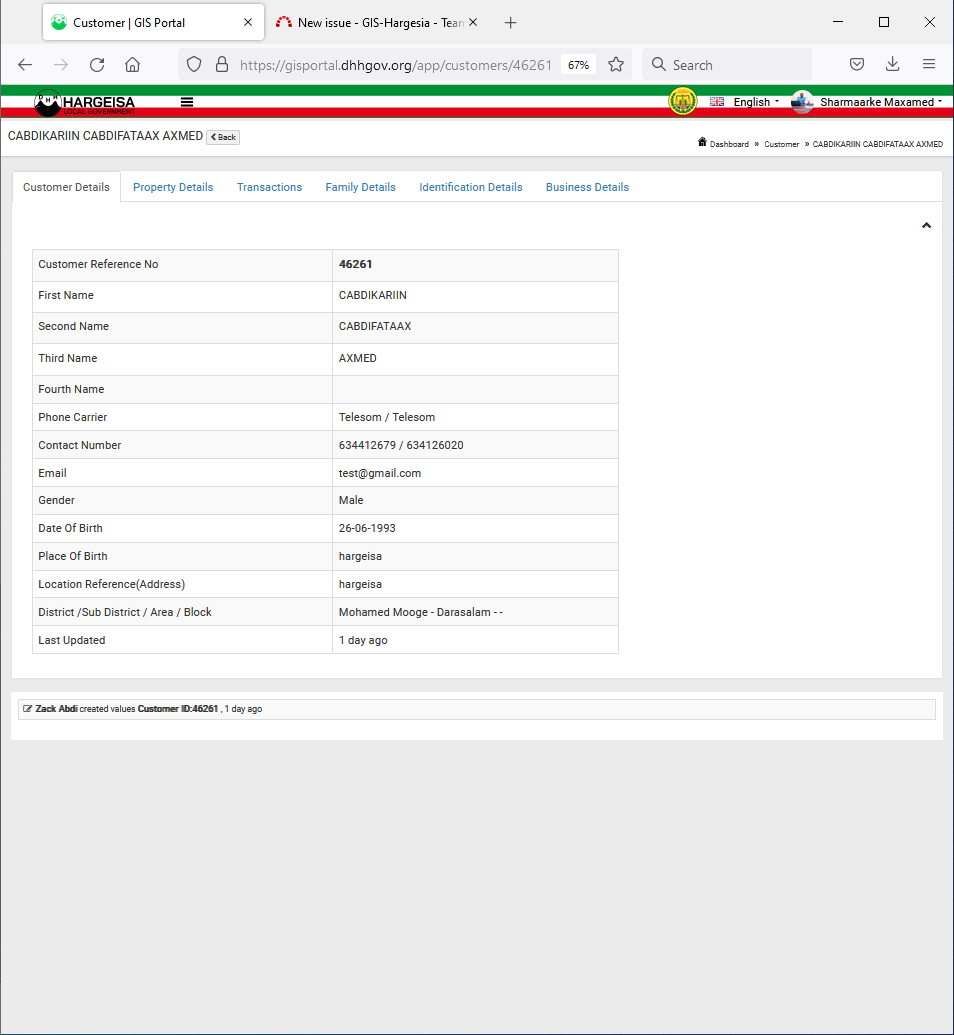Reload the page with the refresh icon

(x=97, y=65)
